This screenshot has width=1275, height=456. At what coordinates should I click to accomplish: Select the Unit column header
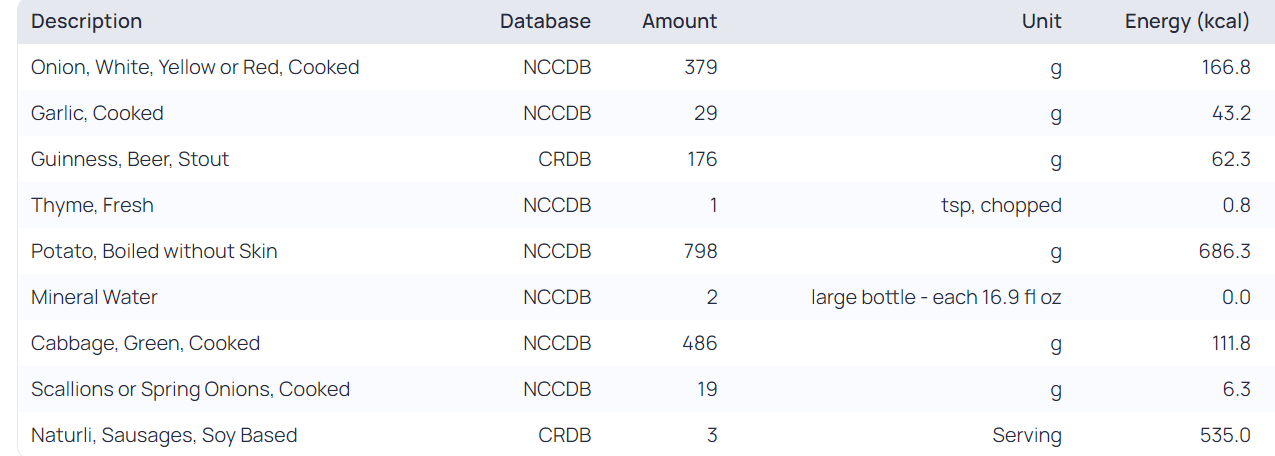tap(1041, 21)
